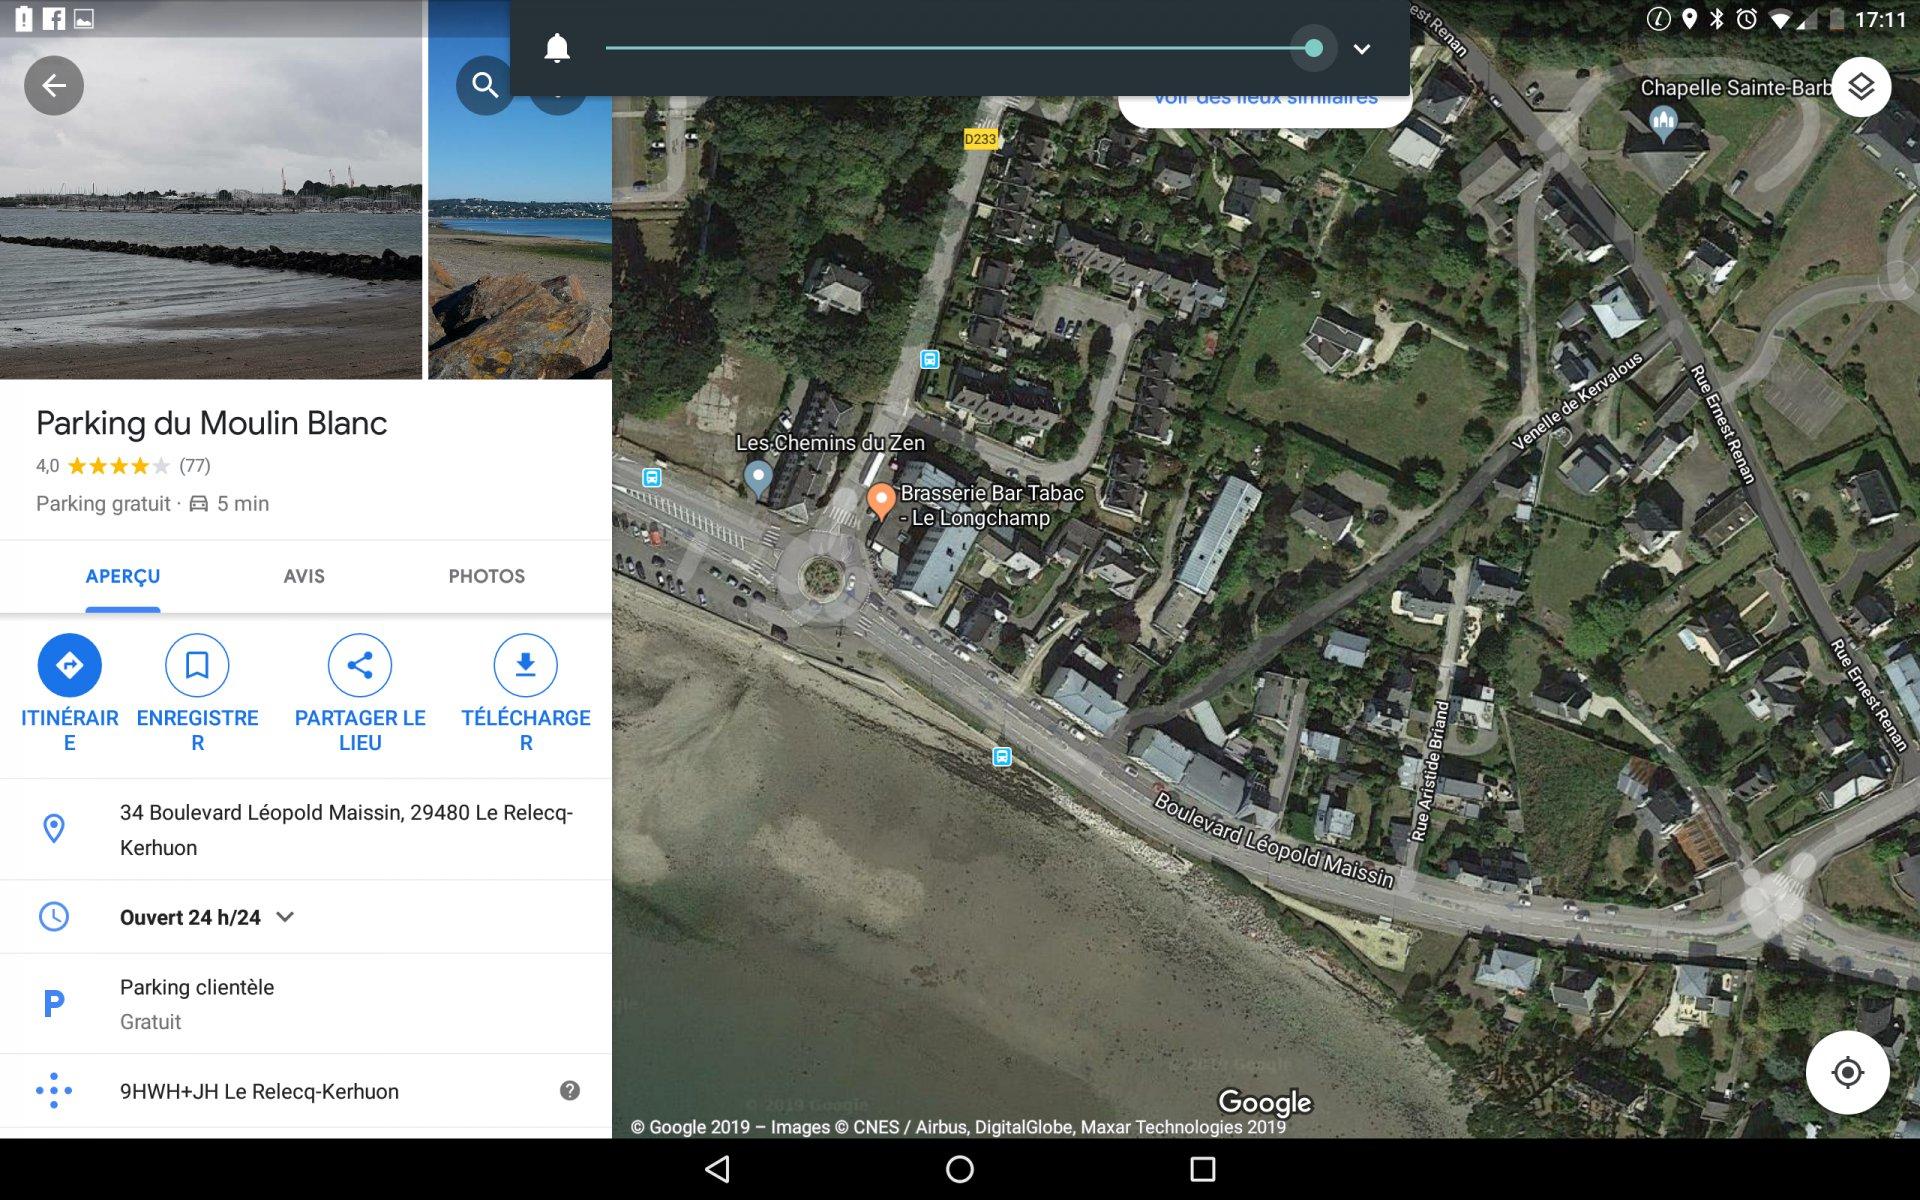This screenshot has width=1920, height=1200.
Task: Select the Brasserie Bar Tabac orange pin
Action: click(880, 500)
